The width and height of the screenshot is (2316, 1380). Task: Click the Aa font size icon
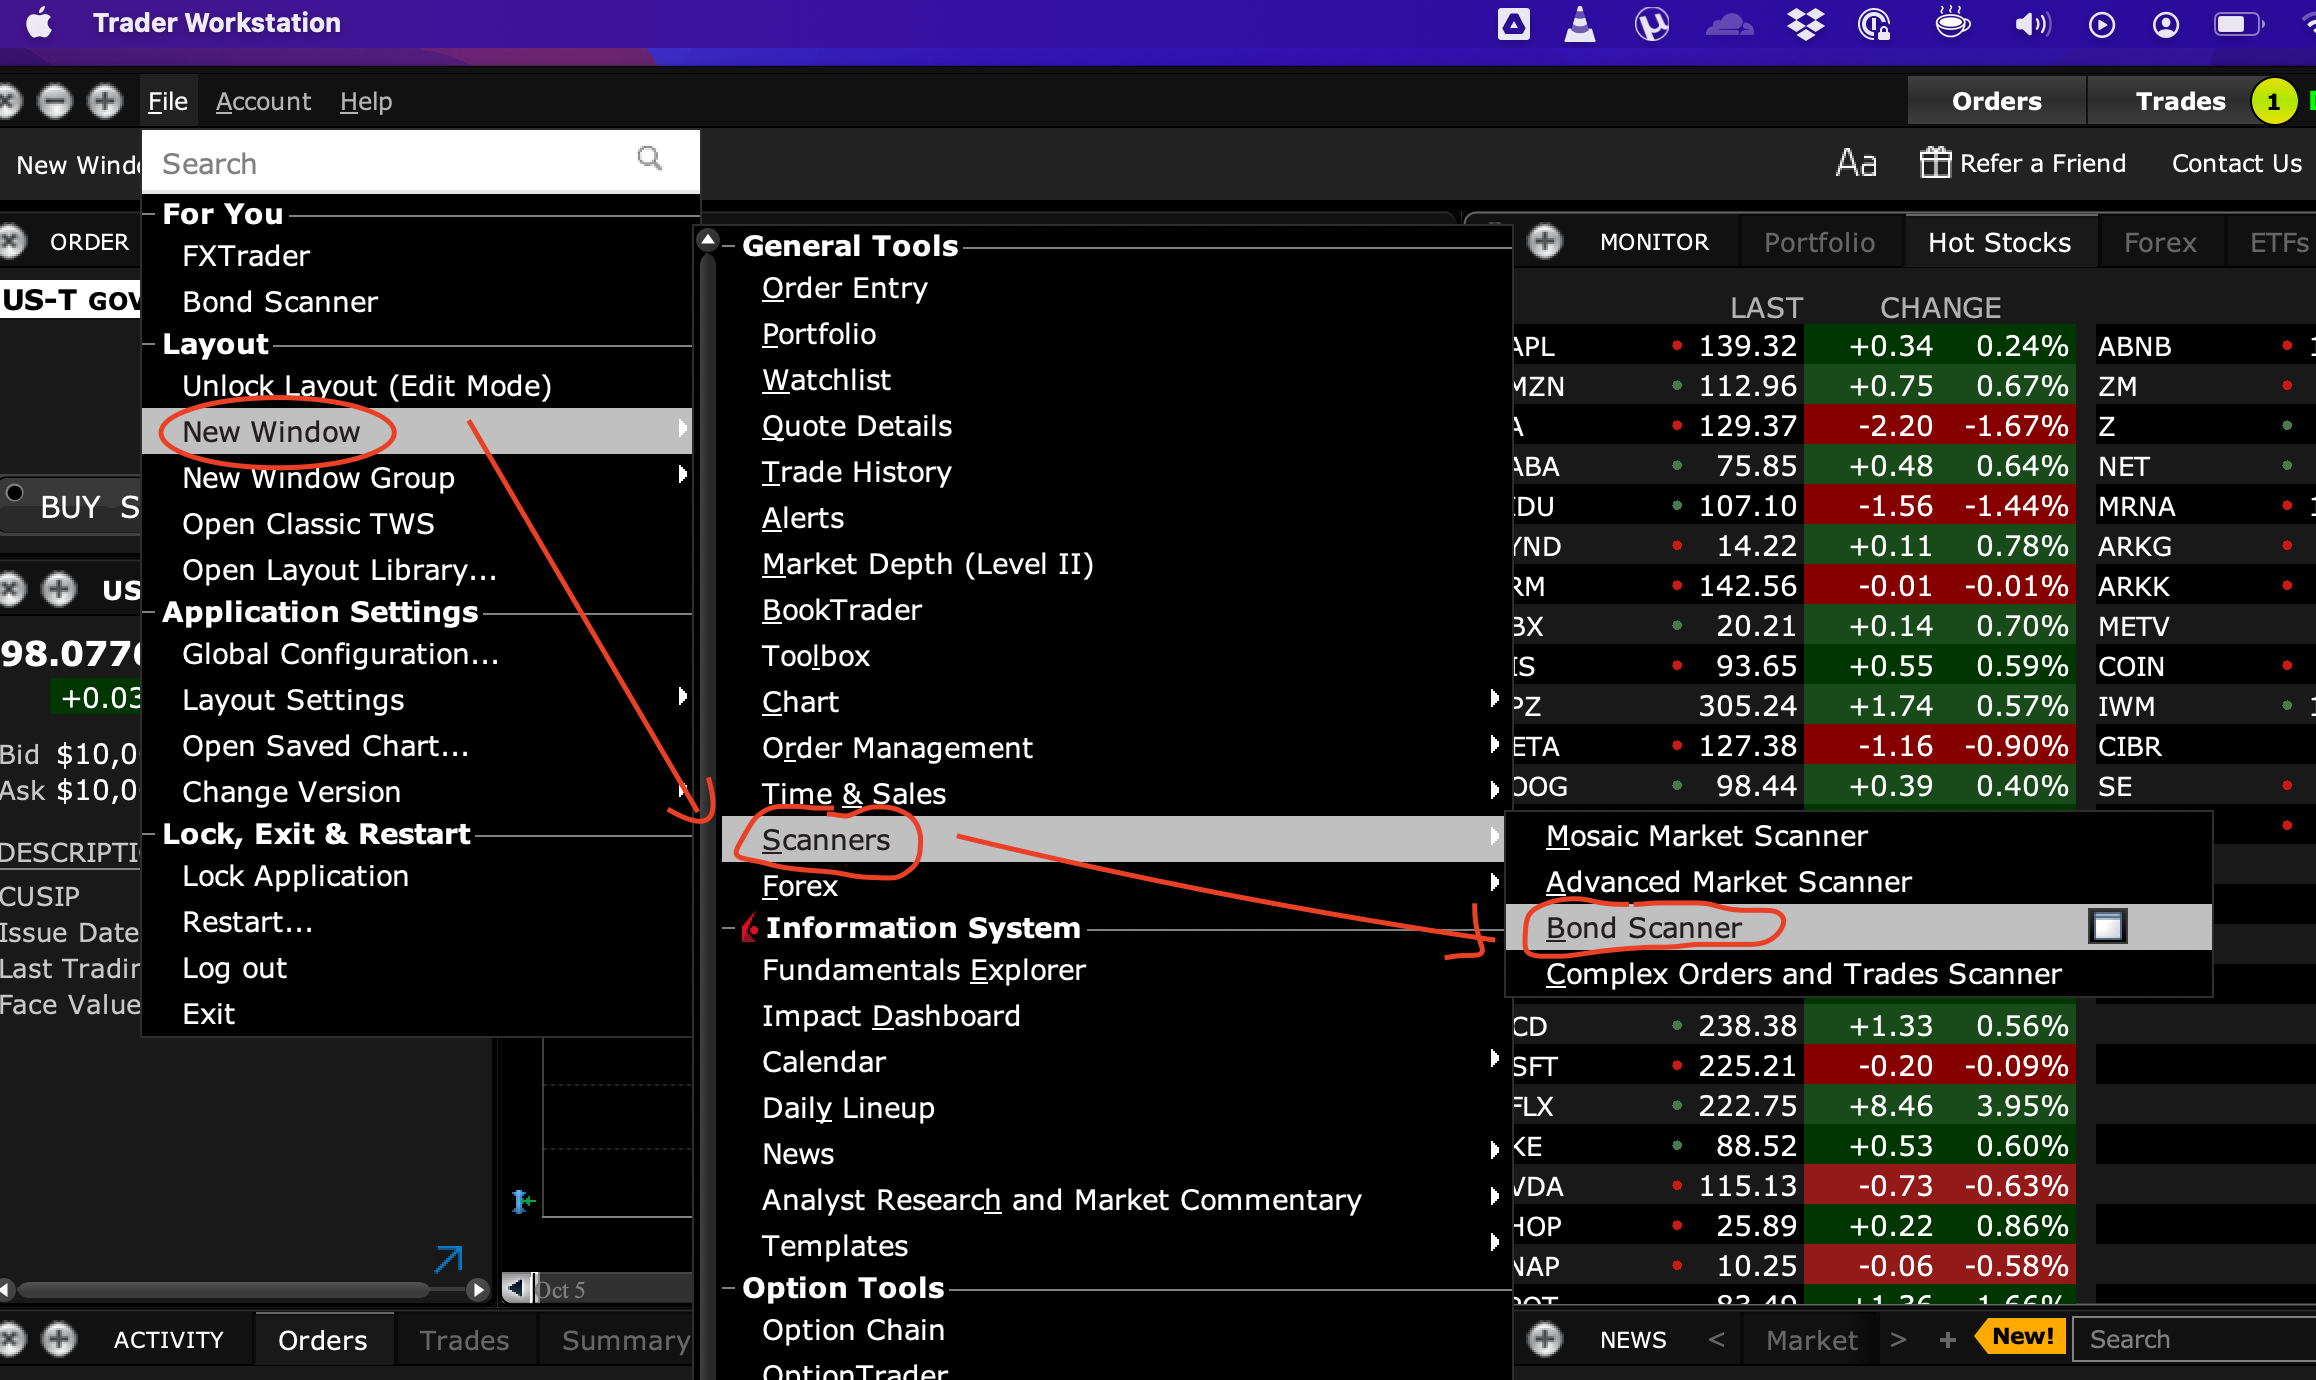pos(1858,161)
